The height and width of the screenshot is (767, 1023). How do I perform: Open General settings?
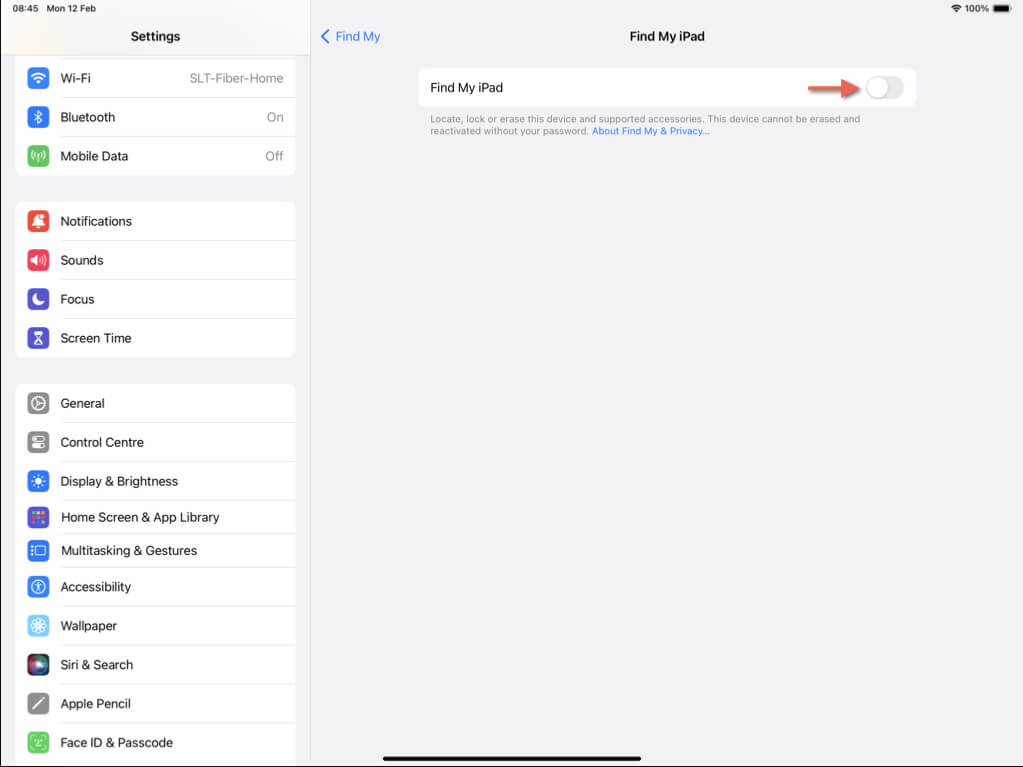click(155, 404)
